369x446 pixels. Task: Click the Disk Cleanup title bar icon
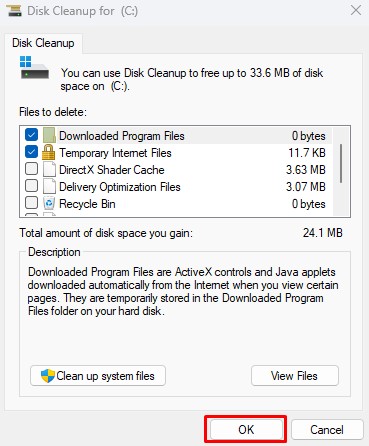pyautogui.click(x=14, y=10)
